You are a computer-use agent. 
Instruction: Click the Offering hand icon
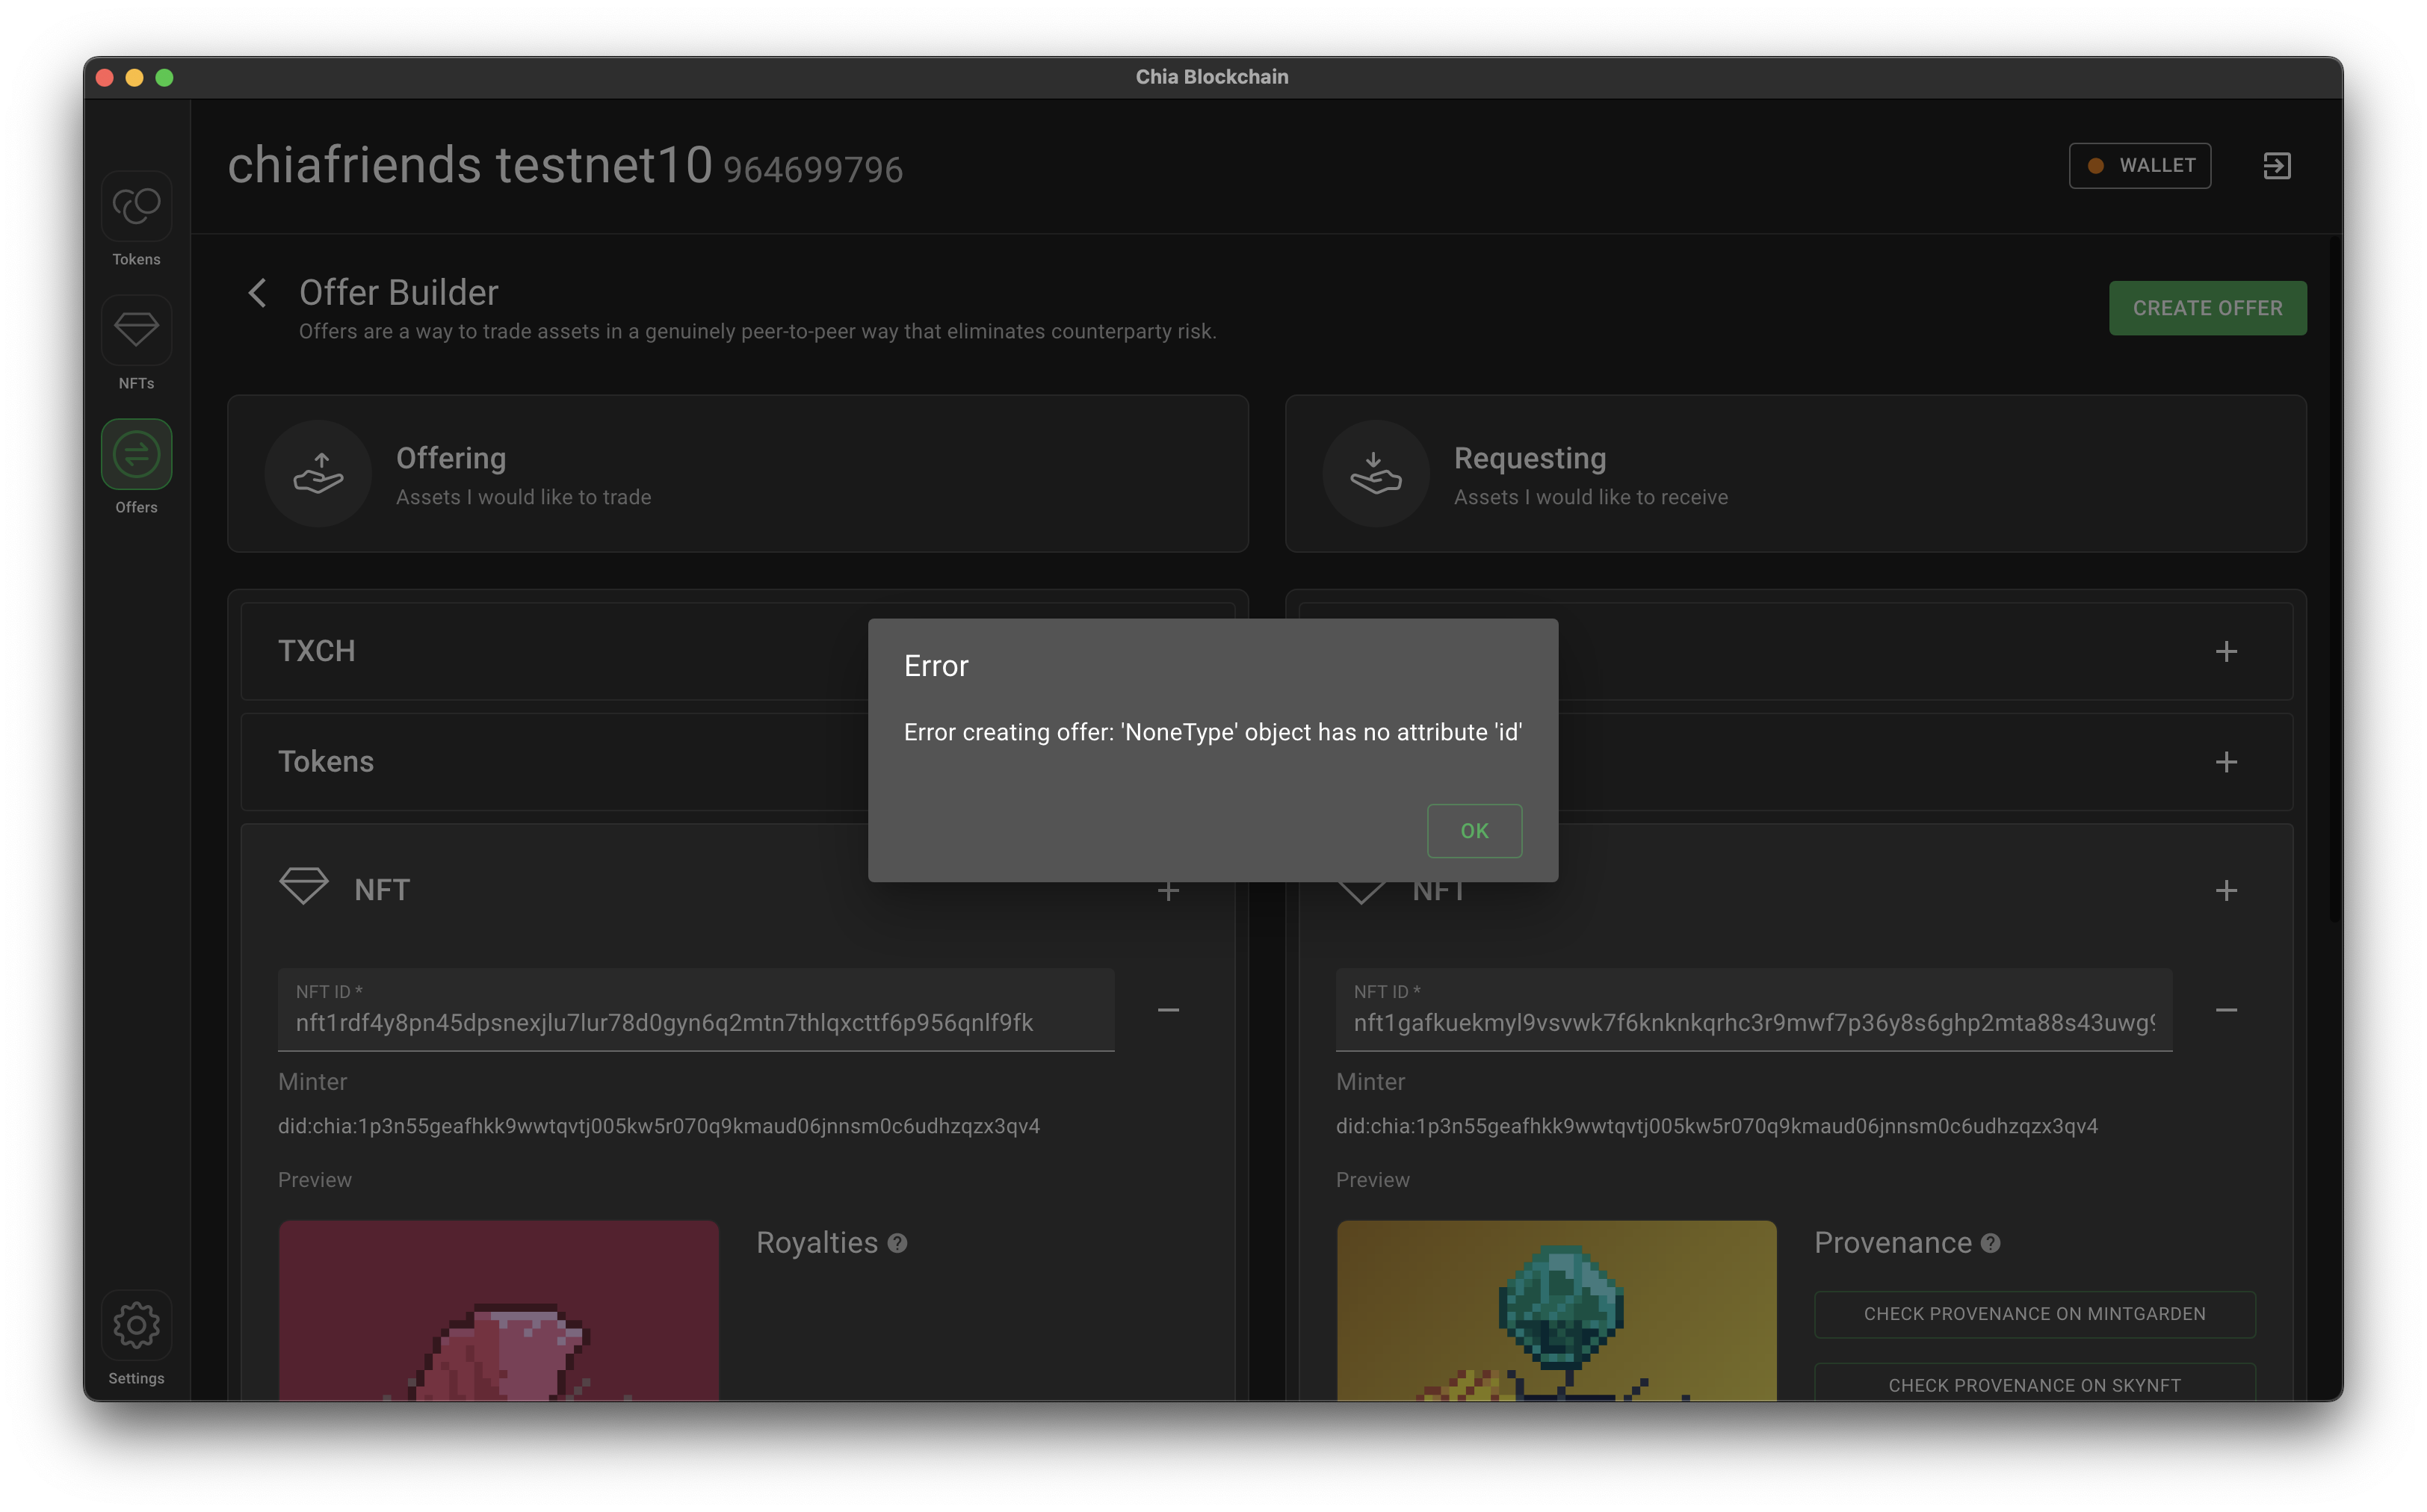(318, 474)
